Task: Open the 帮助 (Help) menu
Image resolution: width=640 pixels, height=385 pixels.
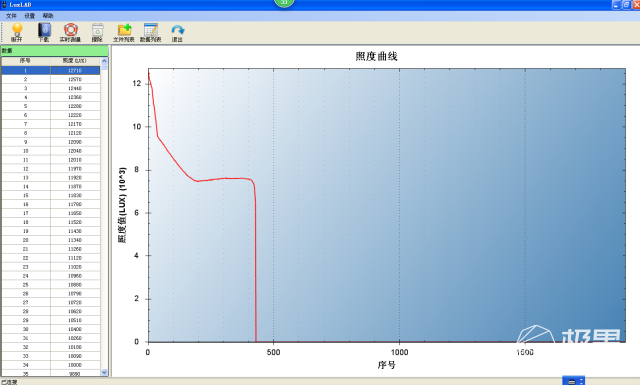Action: [48, 16]
